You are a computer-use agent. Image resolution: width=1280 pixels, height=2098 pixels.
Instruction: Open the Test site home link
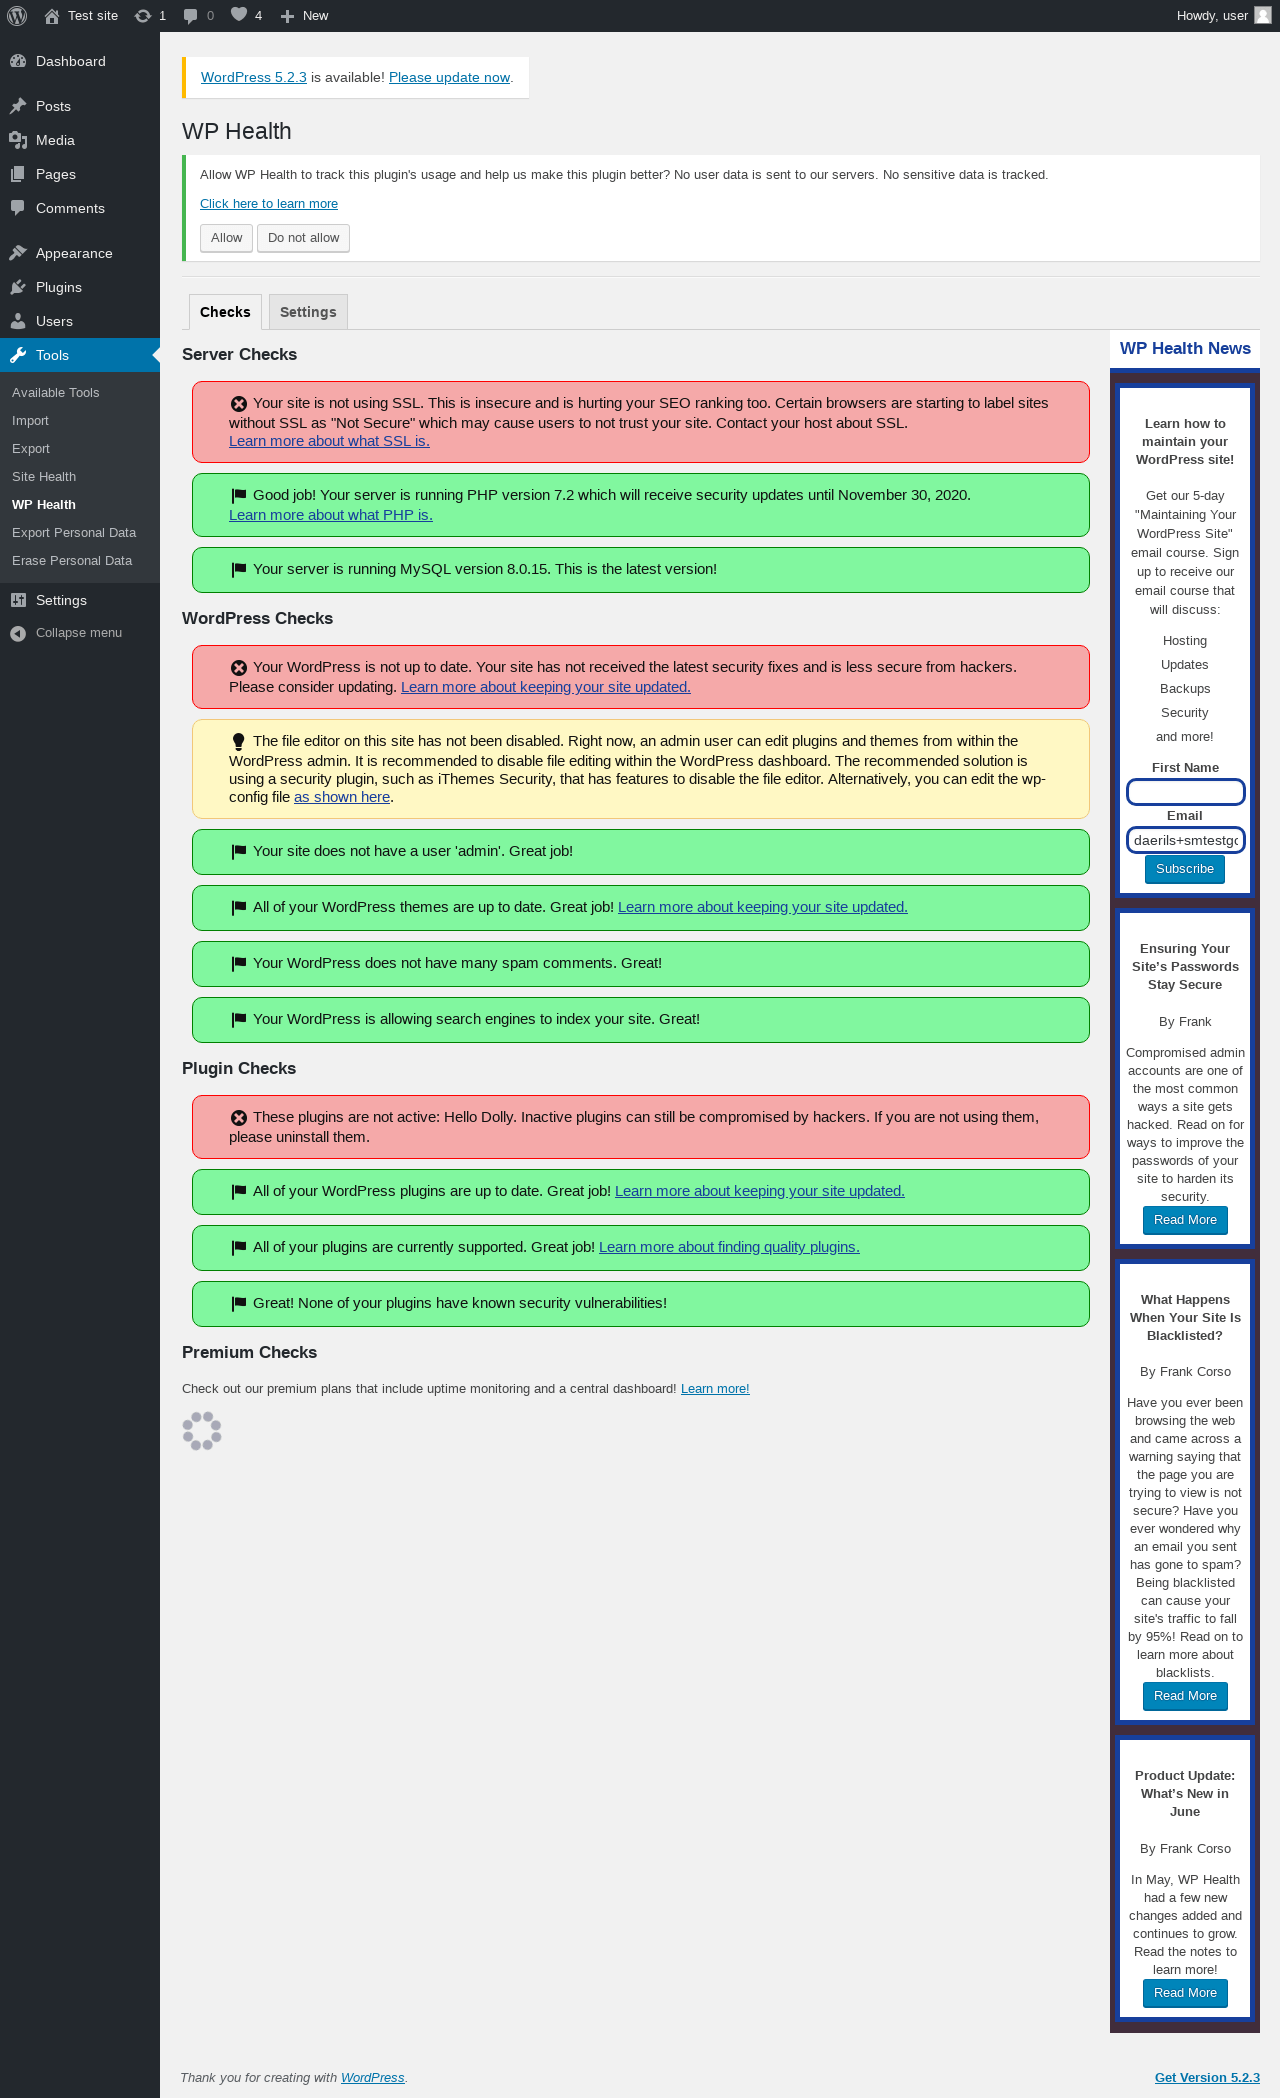pyautogui.click(x=81, y=16)
